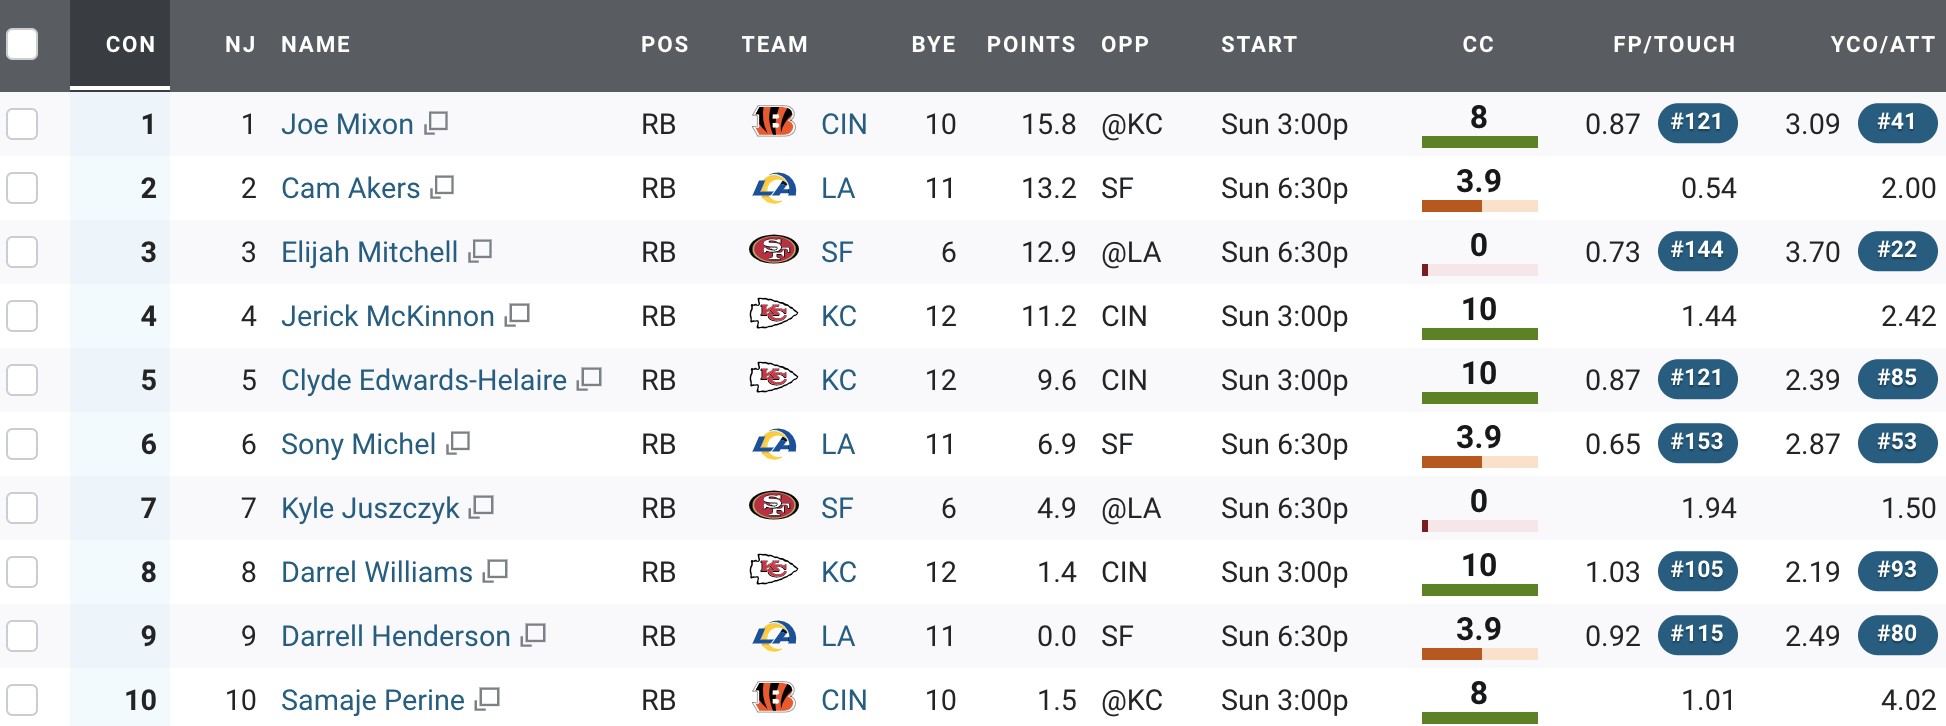Screen dimensions: 1946x726
Task: Click the Bengals logo in Joe Mixon's row
Action: click(773, 122)
